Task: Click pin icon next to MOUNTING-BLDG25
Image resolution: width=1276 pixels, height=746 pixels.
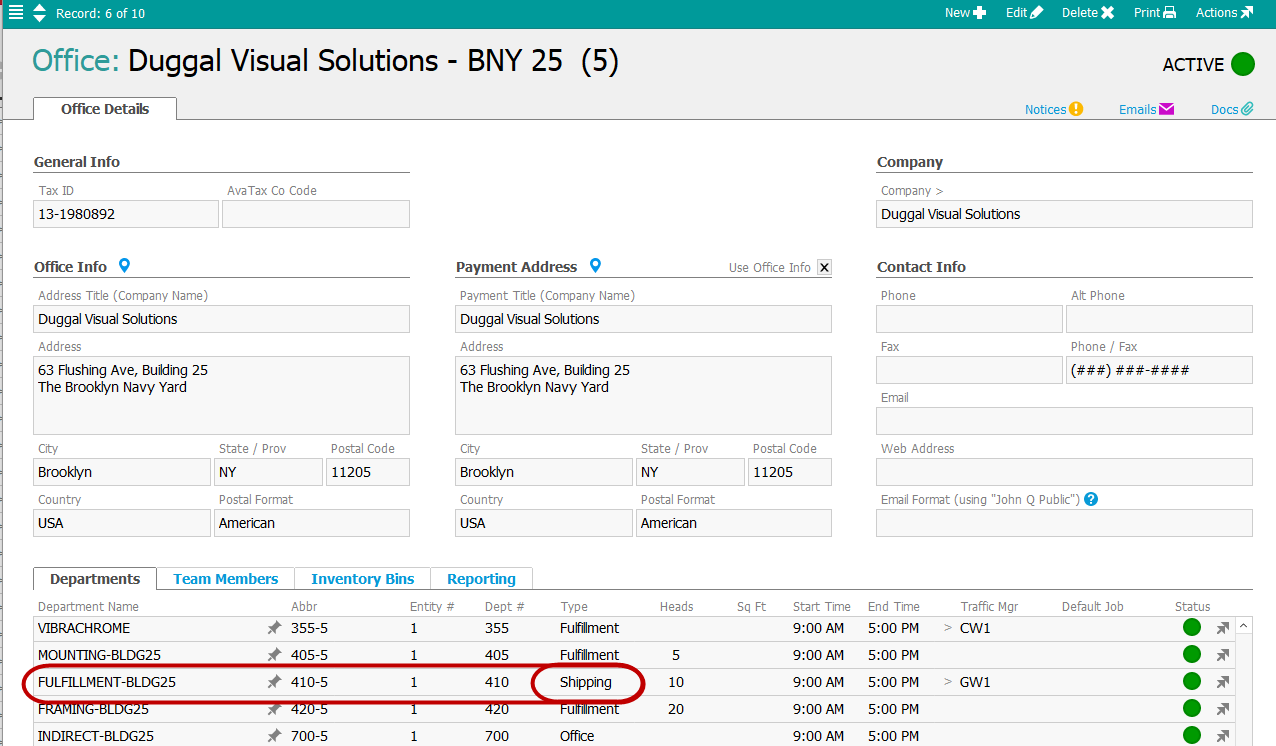Action: 274,655
